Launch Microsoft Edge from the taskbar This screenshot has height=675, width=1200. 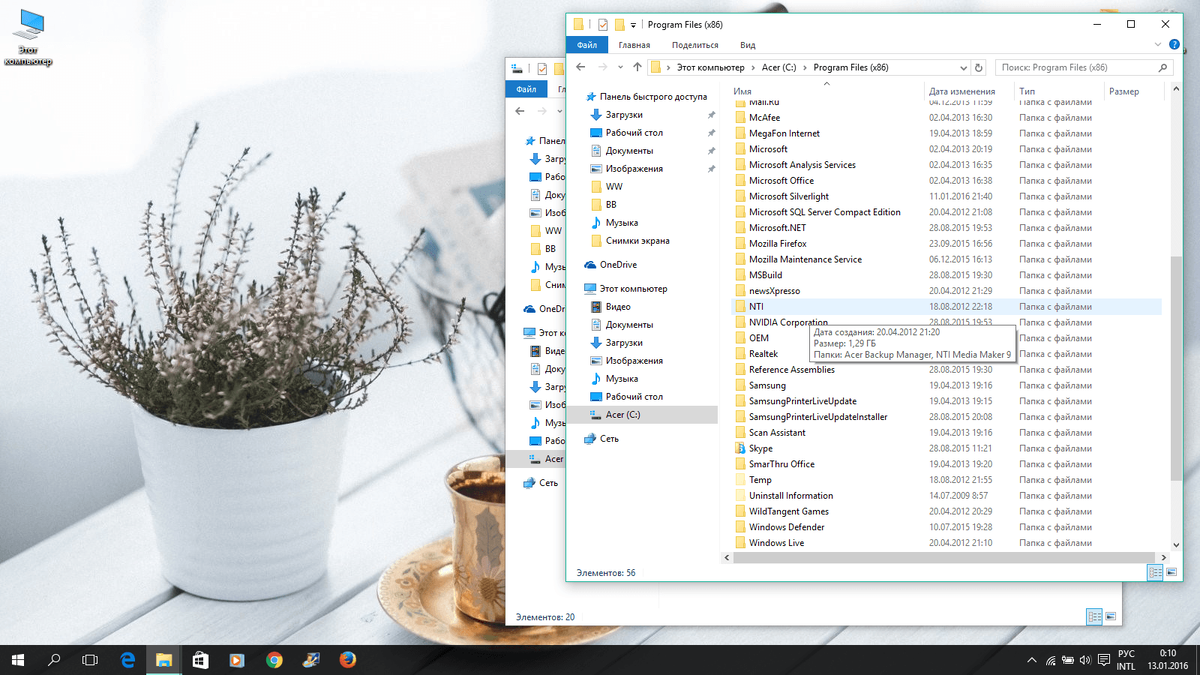(x=127, y=660)
